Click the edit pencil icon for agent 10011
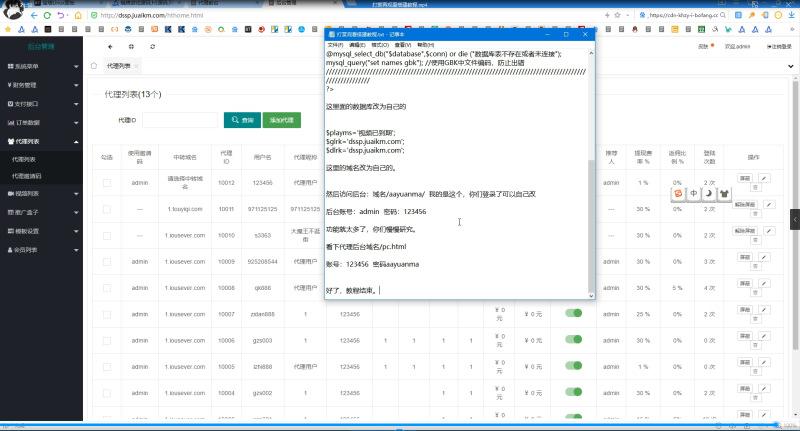 coord(769,205)
